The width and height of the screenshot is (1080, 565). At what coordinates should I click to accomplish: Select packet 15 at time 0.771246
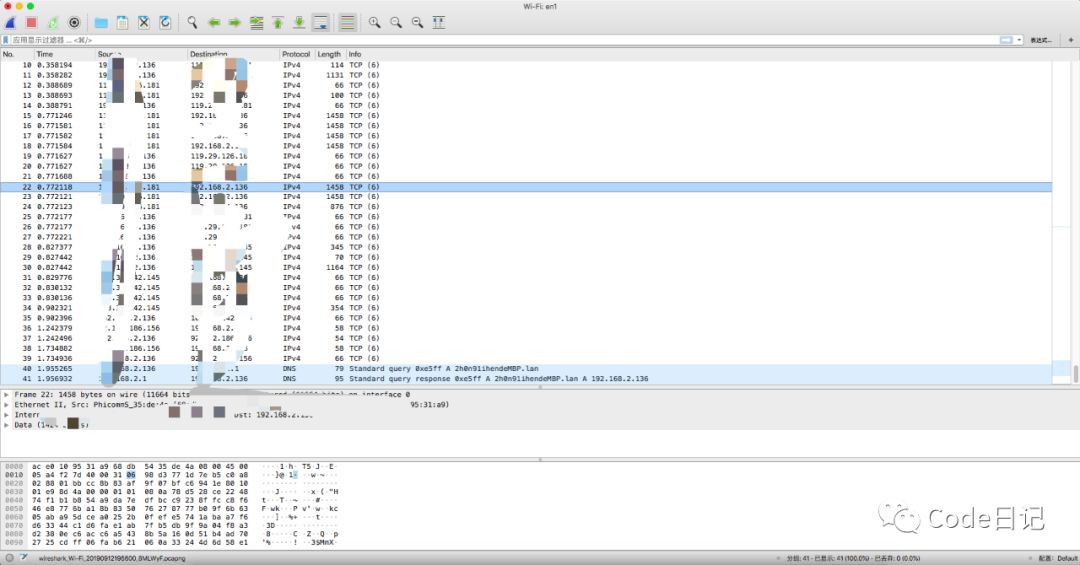click(x=526, y=116)
